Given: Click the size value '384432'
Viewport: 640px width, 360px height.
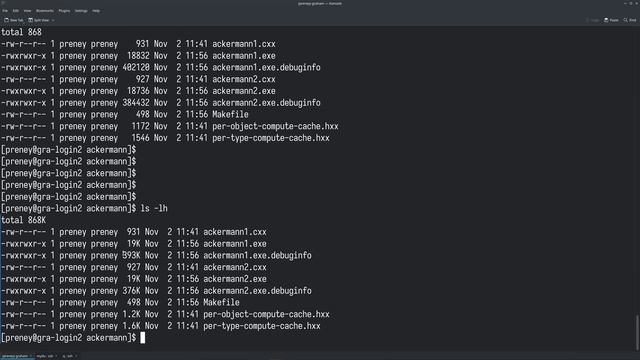Looking at the screenshot, I should [x=136, y=103].
